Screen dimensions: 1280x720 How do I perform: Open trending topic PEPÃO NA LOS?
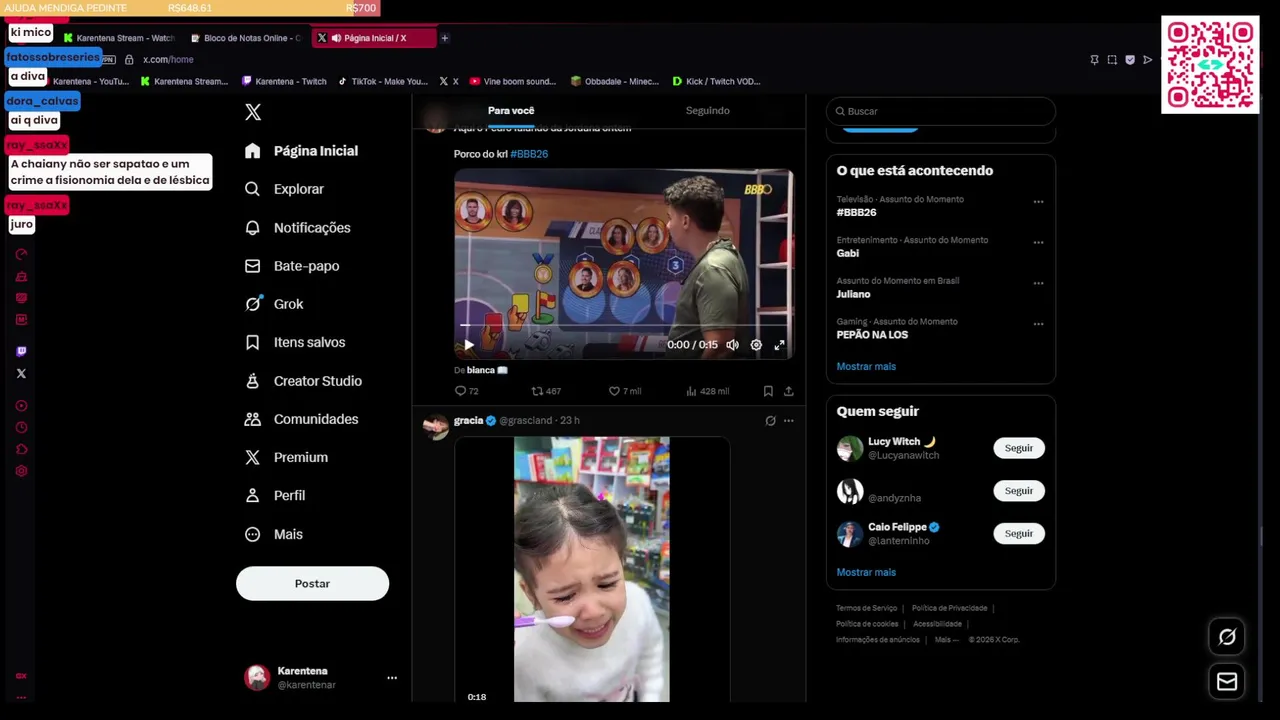pyautogui.click(x=872, y=335)
